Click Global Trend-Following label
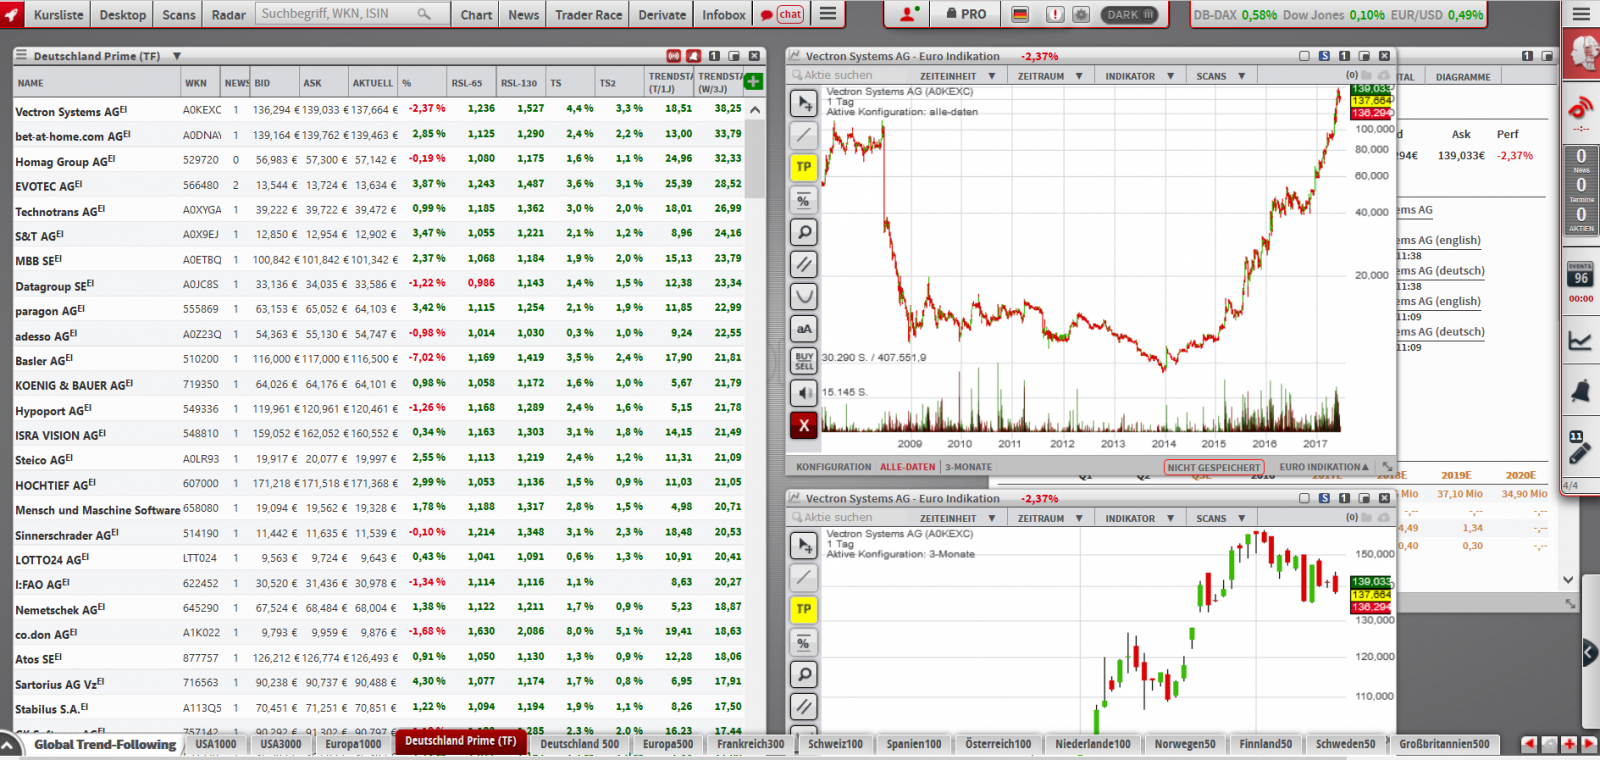 [105, 744]
